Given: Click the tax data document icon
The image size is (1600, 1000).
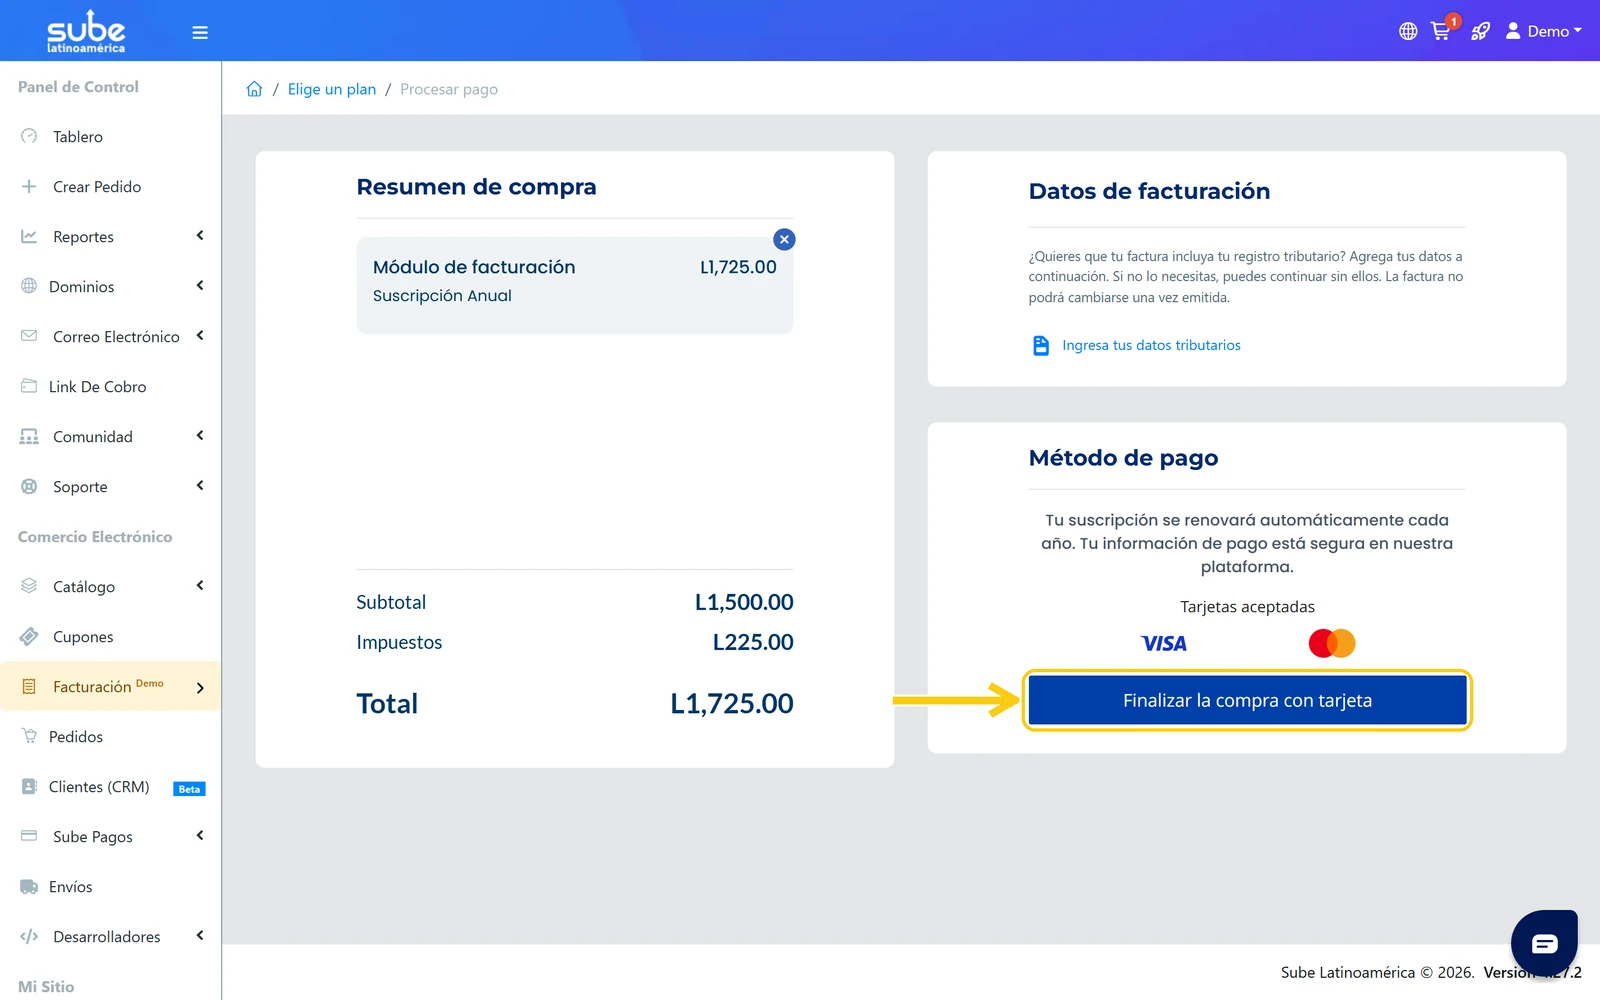Looking at the screenshot, I should [1041, 345].
